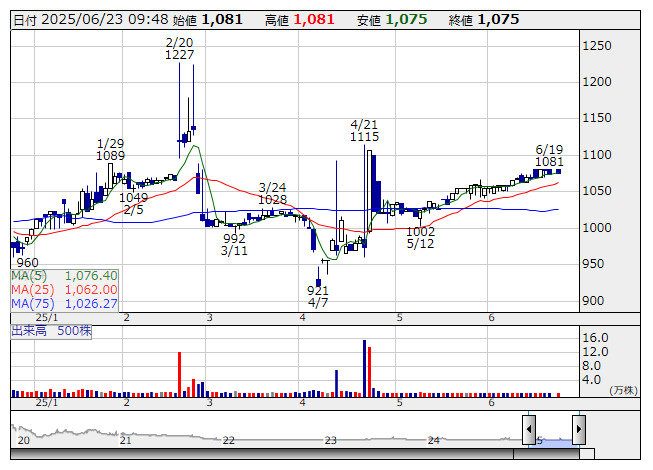This screenshot has width=653, height=470.
Task: Click the 出来高 500株 volume label
Action: (51, 331)
